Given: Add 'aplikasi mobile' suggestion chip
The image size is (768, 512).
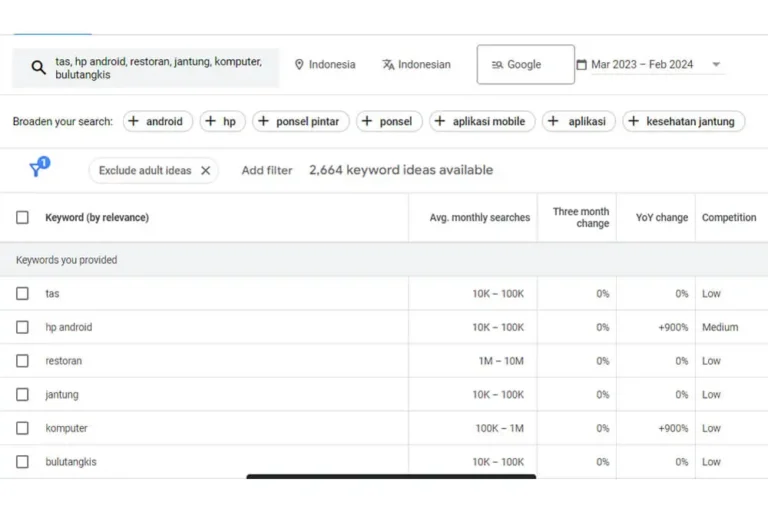Looking at the screenshot, I should coord(482,121).
